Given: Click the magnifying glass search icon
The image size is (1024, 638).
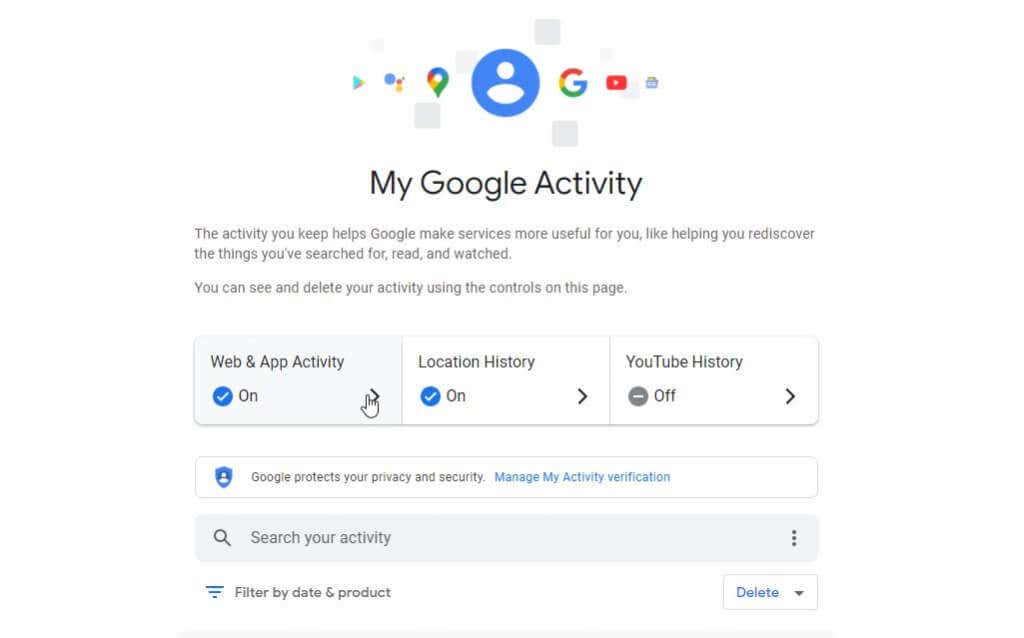Looking at the screenshot, I should tap(222, 537).
